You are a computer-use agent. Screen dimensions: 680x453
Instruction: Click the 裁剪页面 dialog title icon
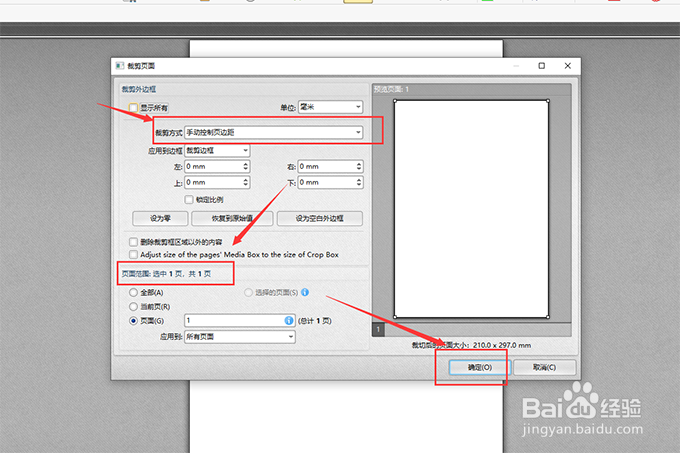120,66
